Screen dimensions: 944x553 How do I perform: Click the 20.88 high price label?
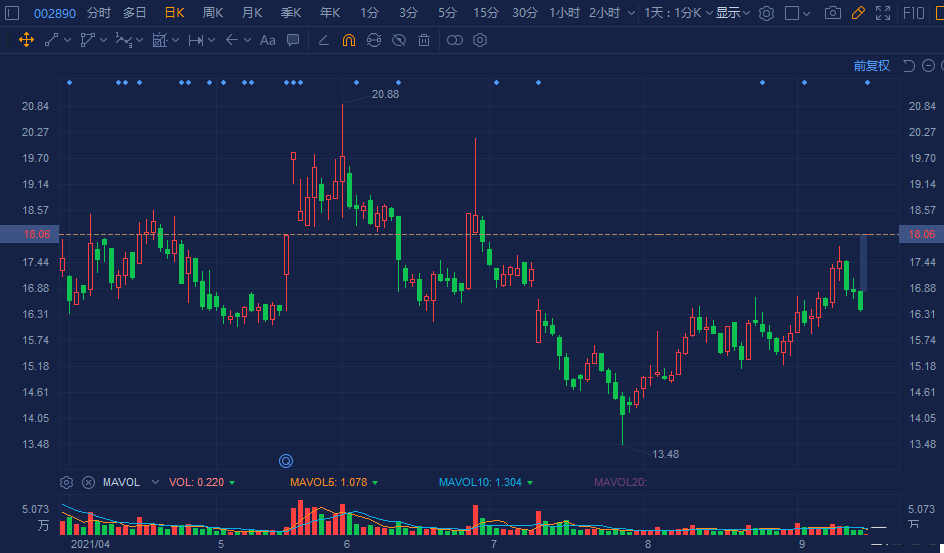coord(385,94)
